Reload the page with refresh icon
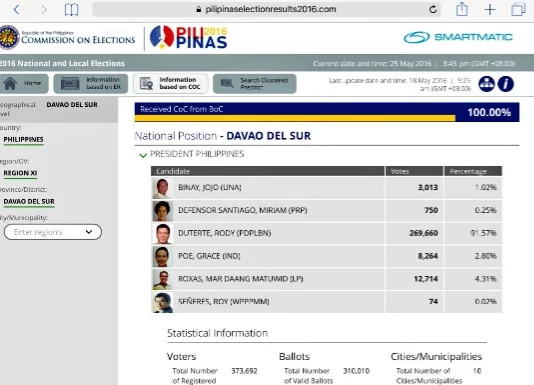This screenshot has width=534, height=385. click(x=433, y=10)
